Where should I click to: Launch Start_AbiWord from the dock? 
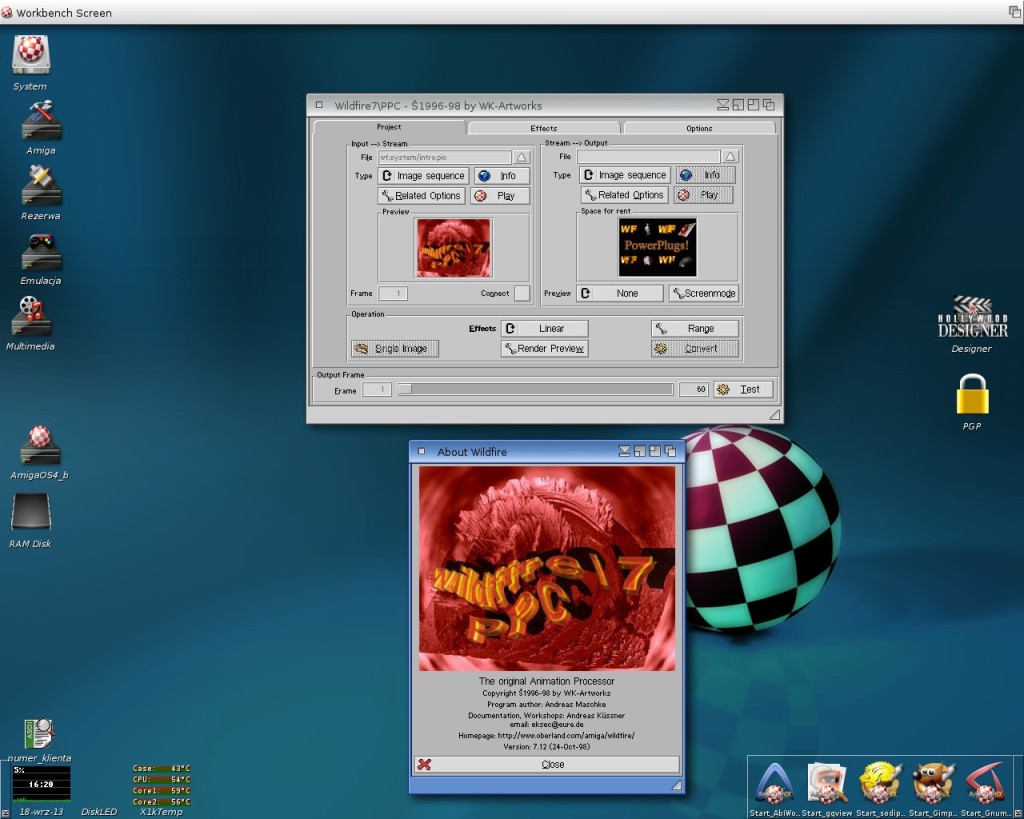coord(774,784)
